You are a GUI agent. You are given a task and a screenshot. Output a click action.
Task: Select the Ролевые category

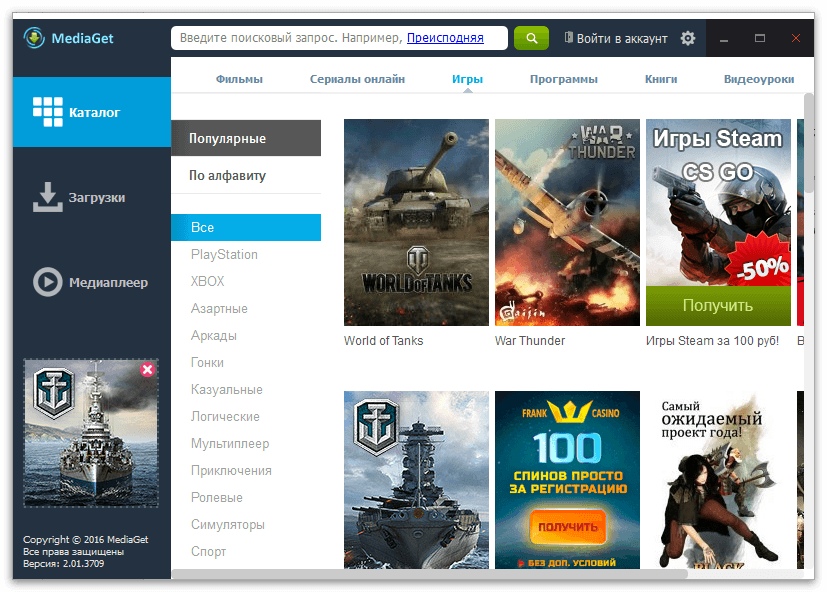click(217, 498)
